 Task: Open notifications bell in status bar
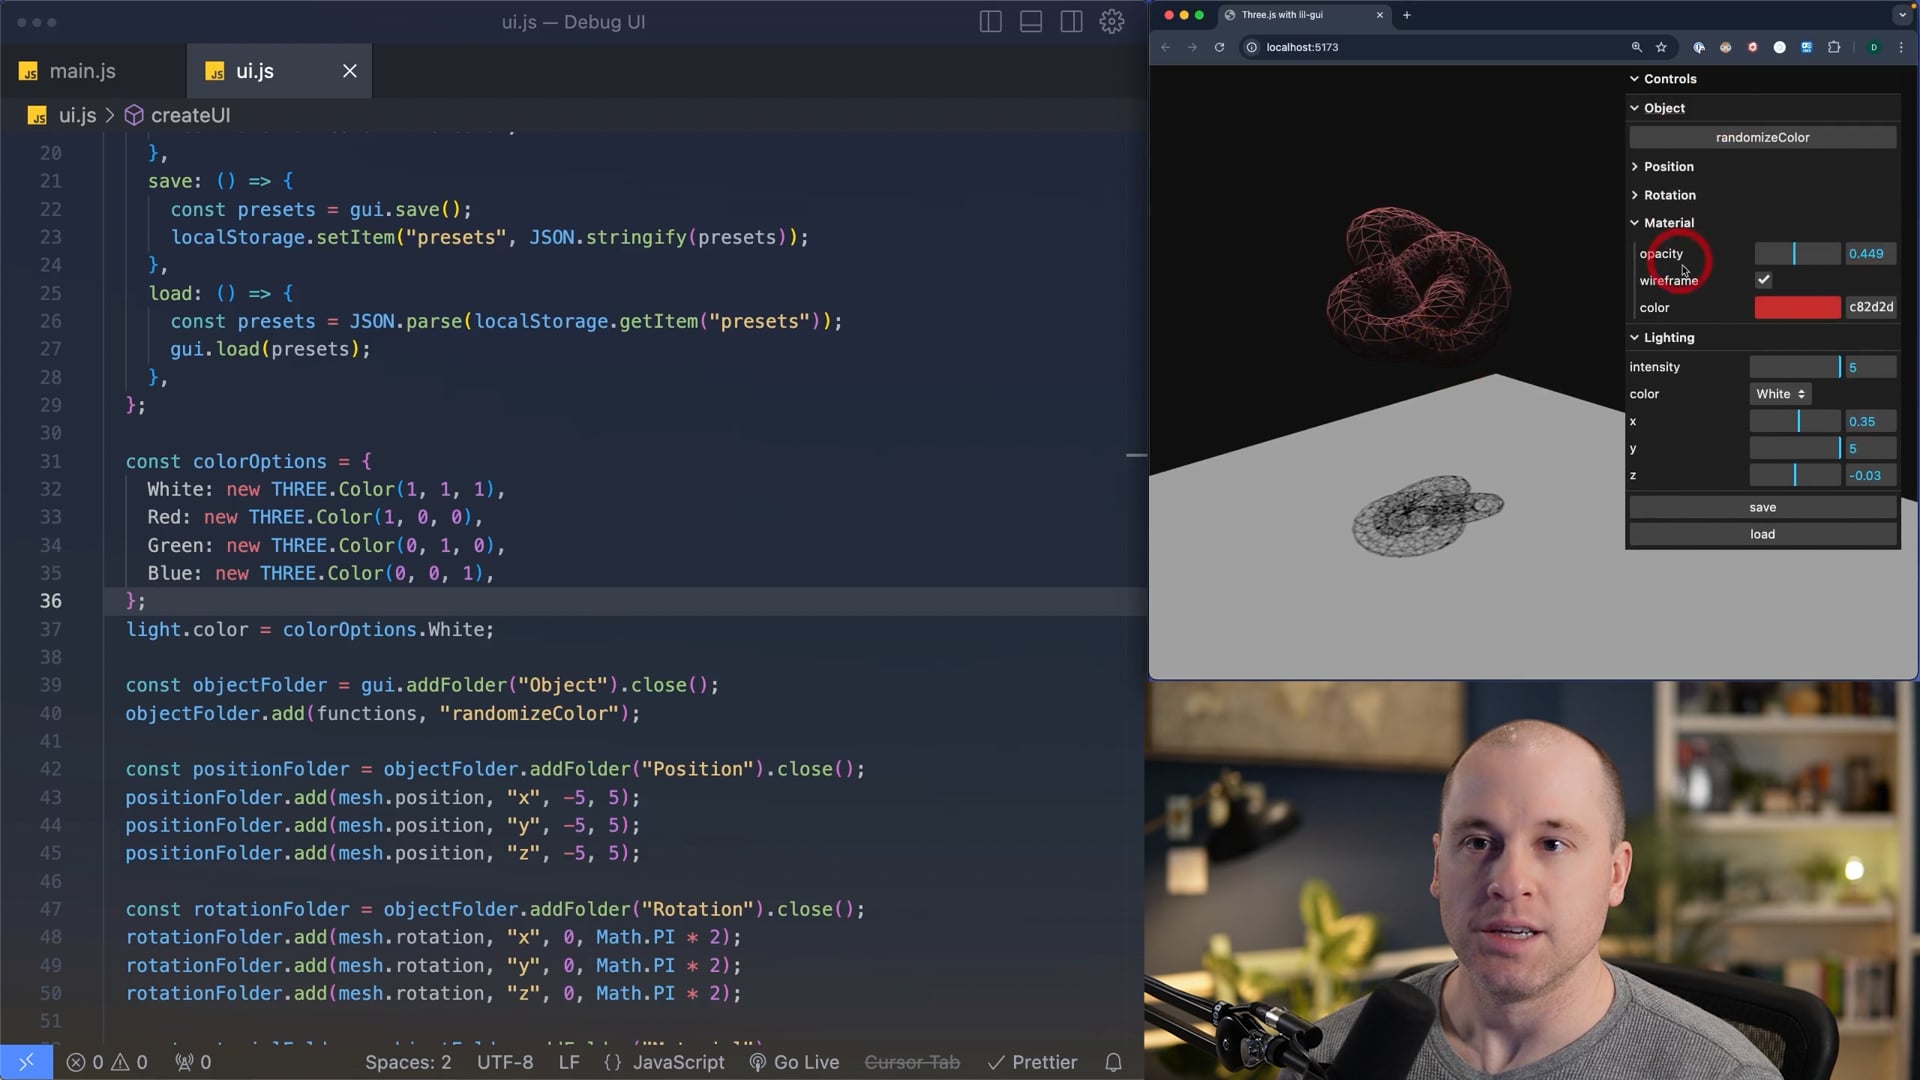(x=1113, y=1062)
